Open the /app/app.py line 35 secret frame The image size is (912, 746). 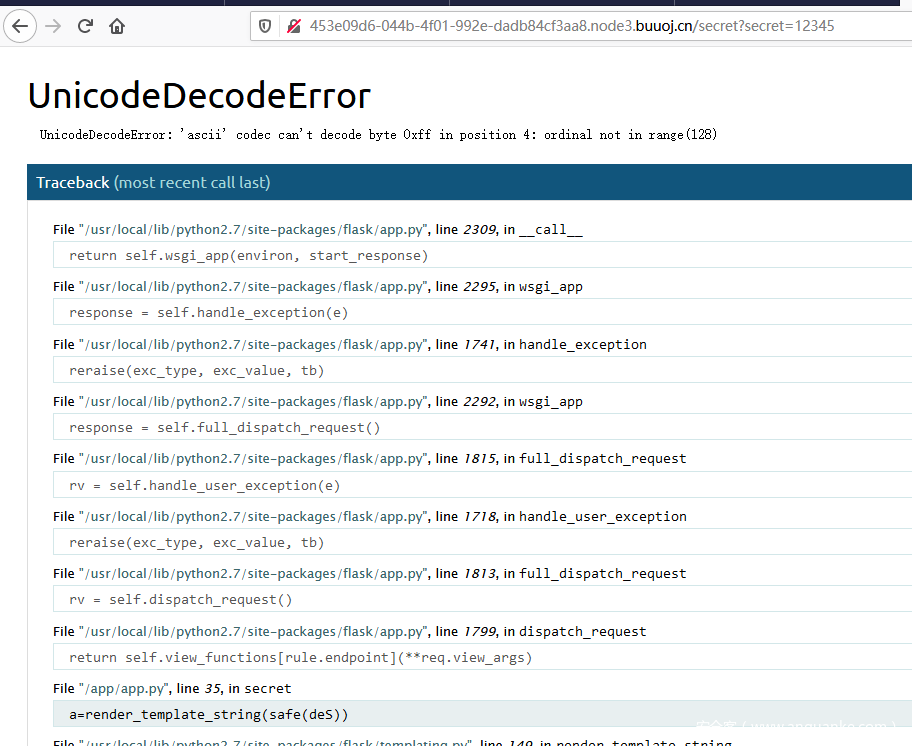172,688
